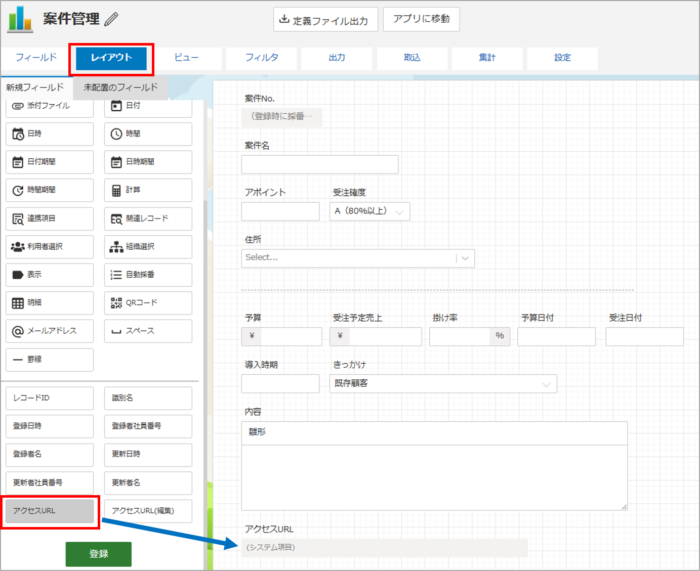Image resolution: width=700 pixels, height=571 pixels.
Task: Choose the QRコード field type
Action: click(148, 303)
